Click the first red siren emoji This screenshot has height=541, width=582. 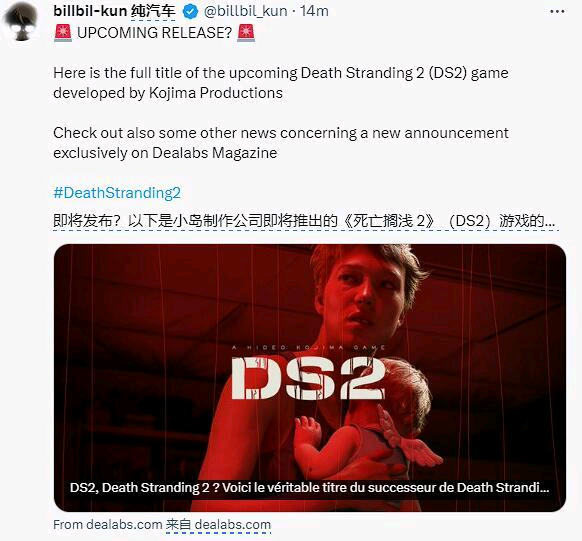[63, 33]
